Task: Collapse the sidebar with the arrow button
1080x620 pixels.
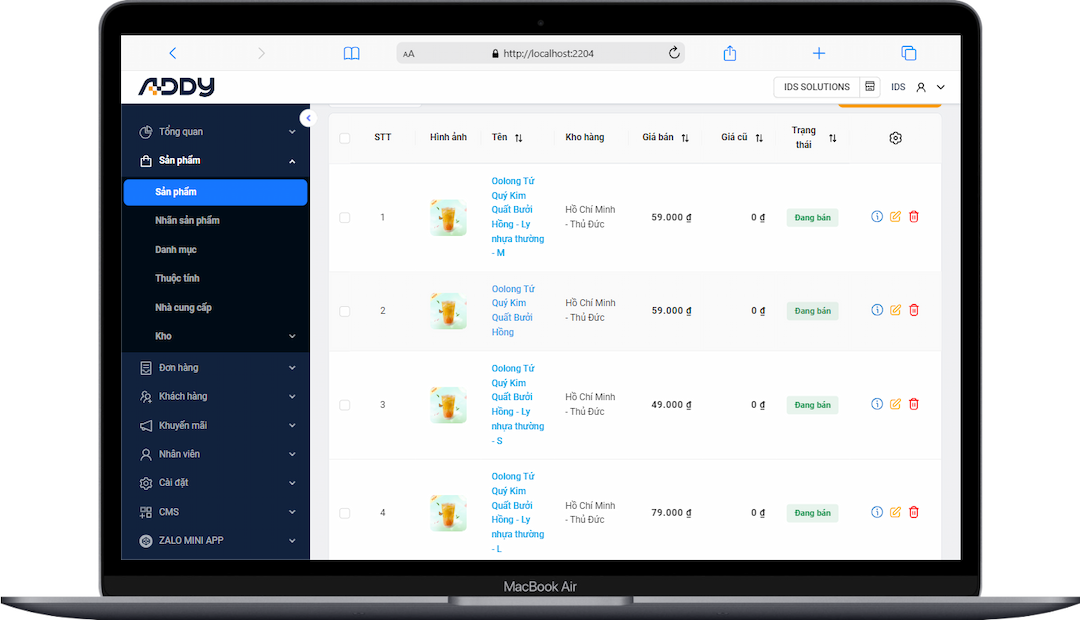Action: [x=308, y=118]
